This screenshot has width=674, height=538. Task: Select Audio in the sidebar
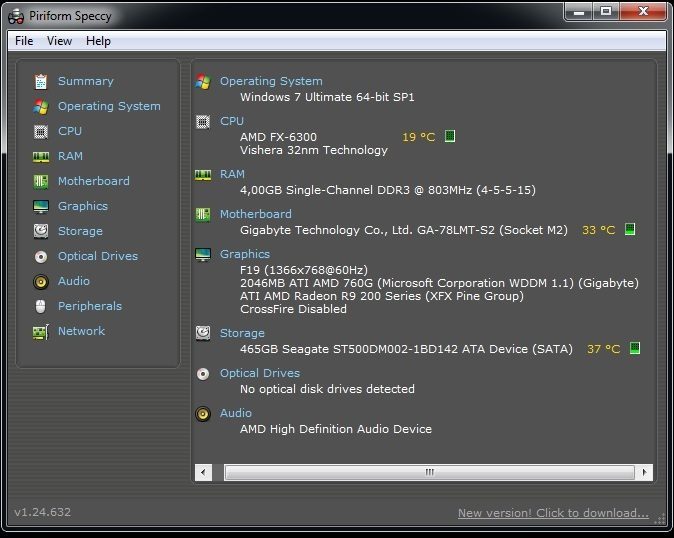[74, 281]
